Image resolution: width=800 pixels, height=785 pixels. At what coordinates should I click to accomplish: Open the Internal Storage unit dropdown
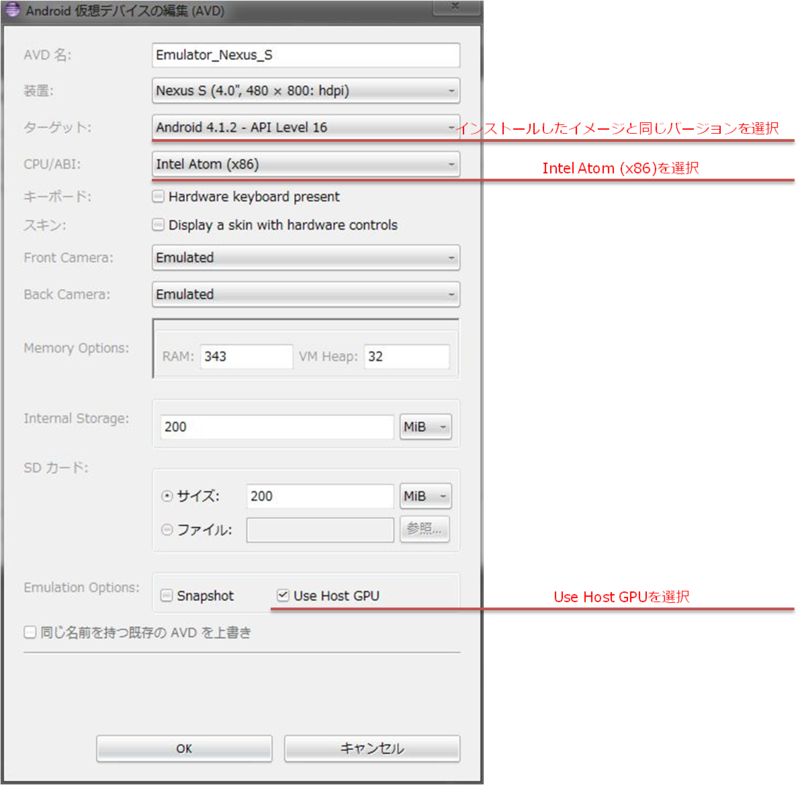(x=425, y=426)
